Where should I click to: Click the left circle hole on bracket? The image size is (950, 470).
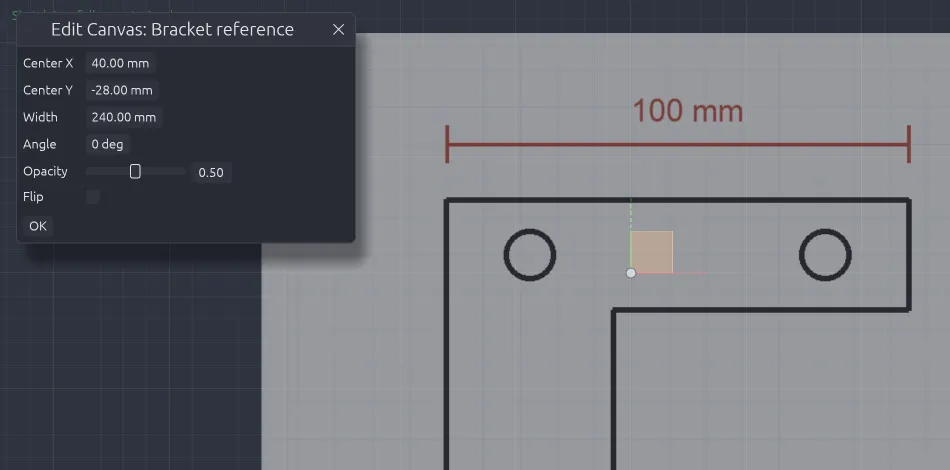(x=530, y=255)
